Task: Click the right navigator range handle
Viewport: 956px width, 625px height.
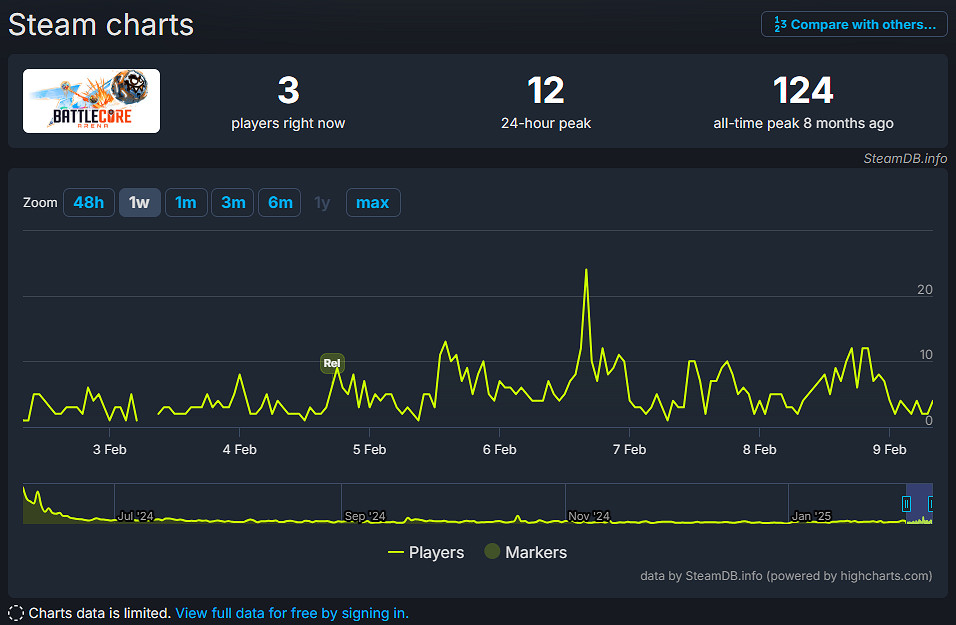Action: click(x=931, y=504)
